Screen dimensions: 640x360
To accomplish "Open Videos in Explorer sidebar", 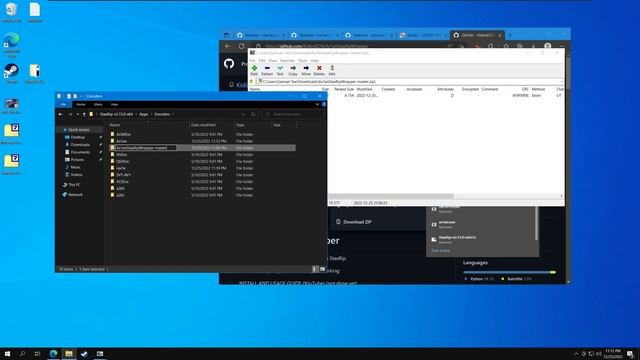I will click(76, 174).
